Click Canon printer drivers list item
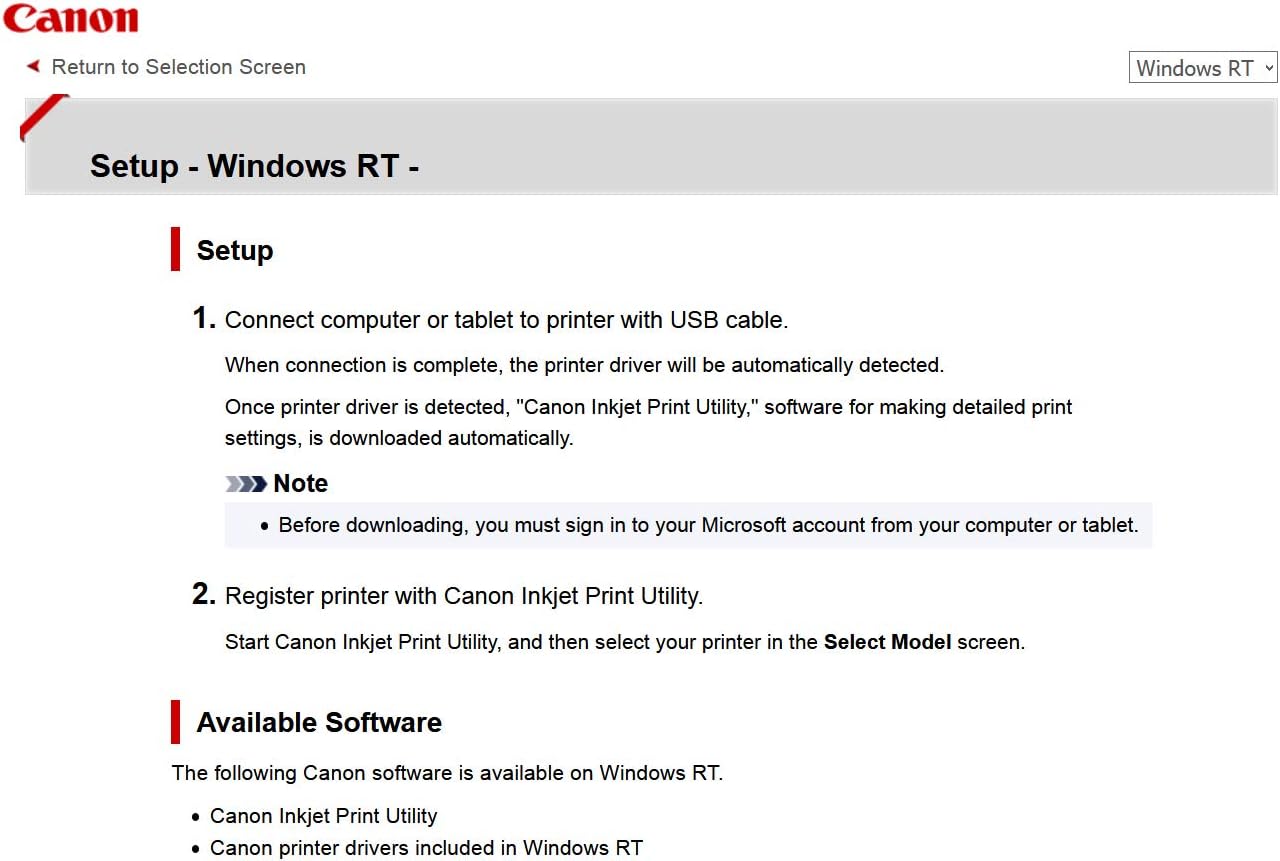 tap(426, 849)
